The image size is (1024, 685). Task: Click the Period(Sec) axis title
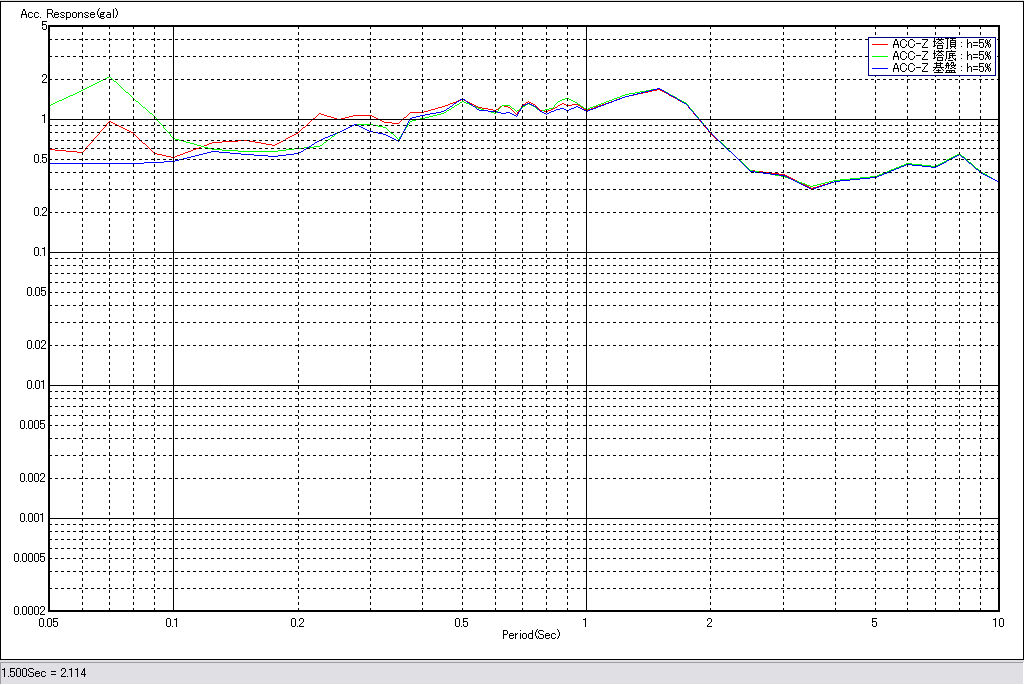click(531, 635)
